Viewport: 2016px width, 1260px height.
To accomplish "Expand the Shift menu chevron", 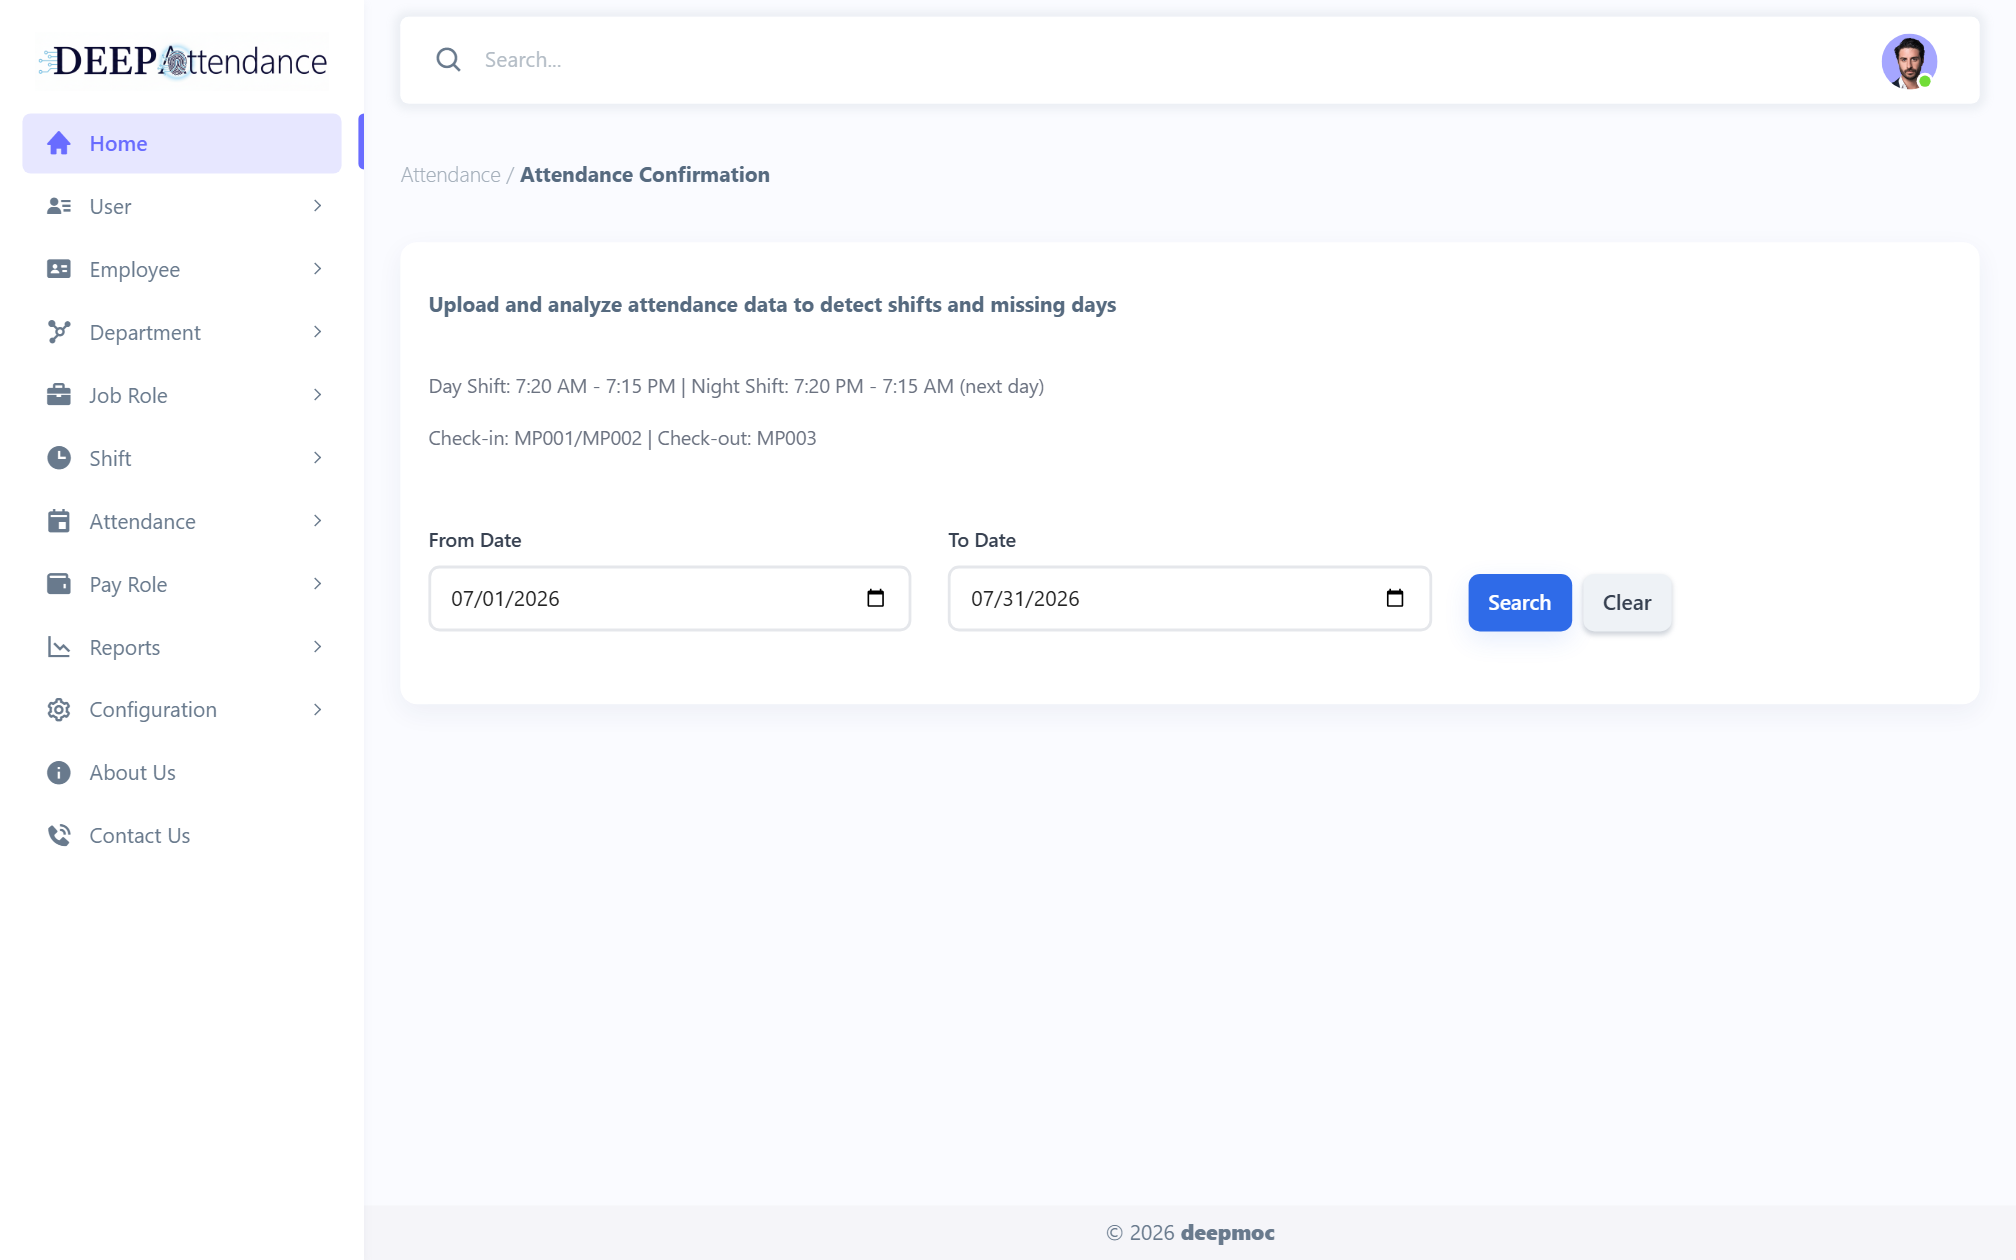I will tap(318, 458).
